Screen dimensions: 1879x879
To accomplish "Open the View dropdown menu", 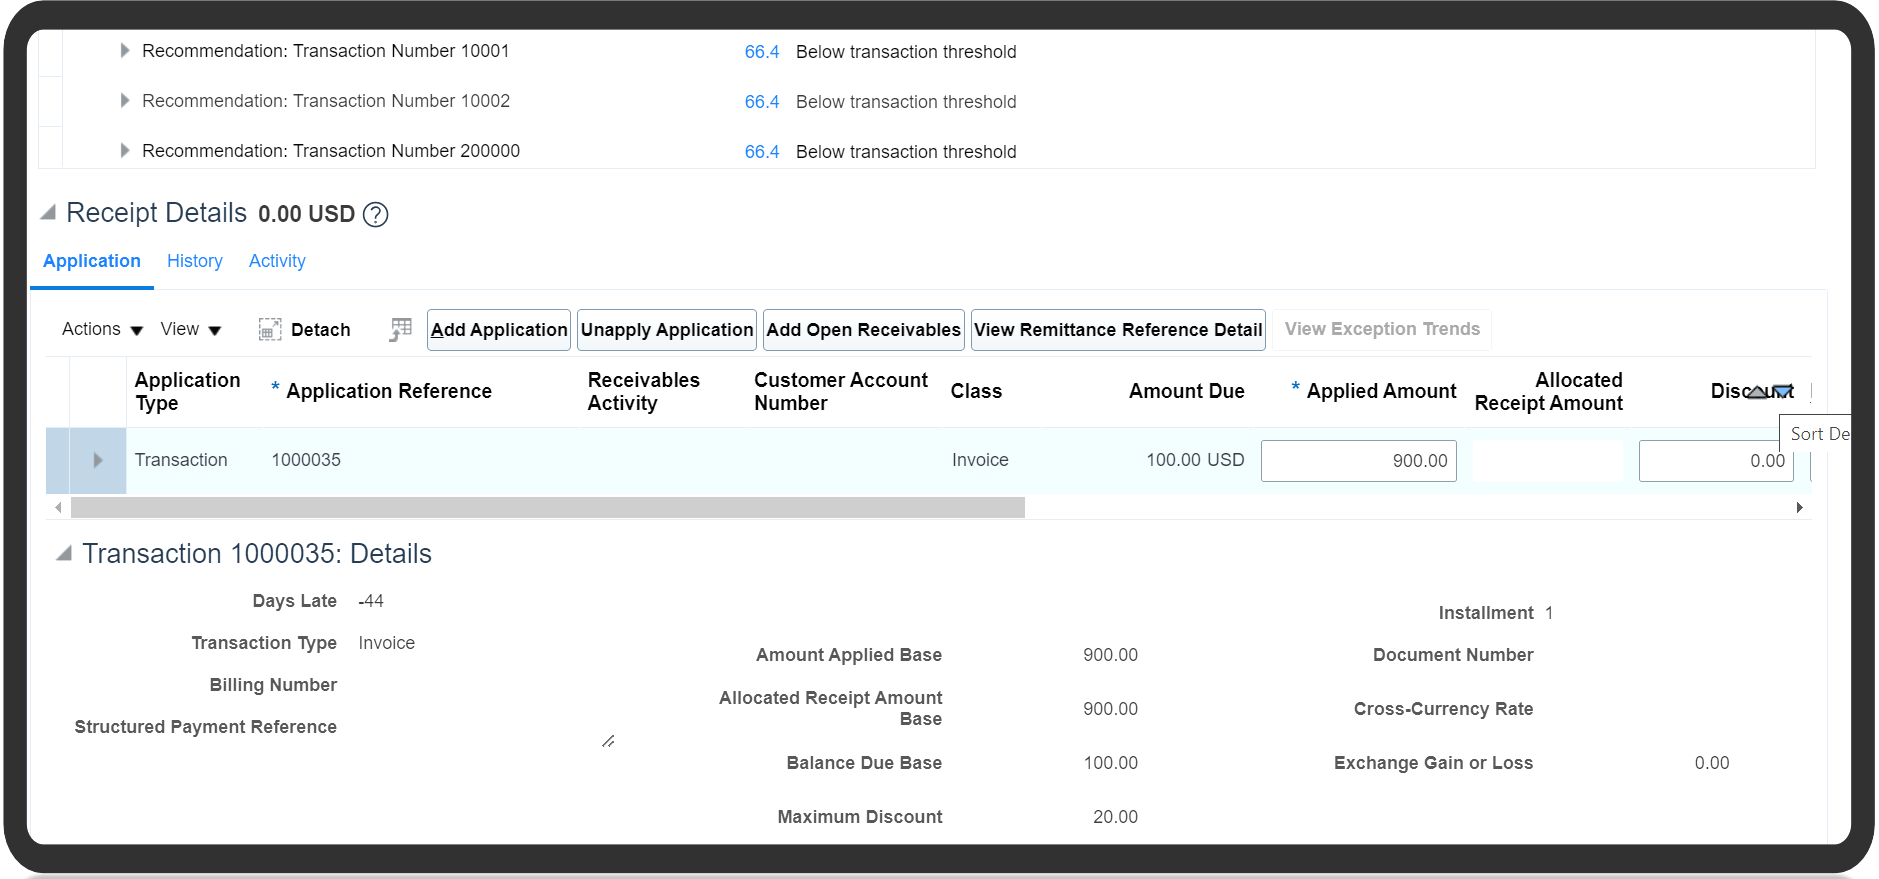I will pos(190,329).
